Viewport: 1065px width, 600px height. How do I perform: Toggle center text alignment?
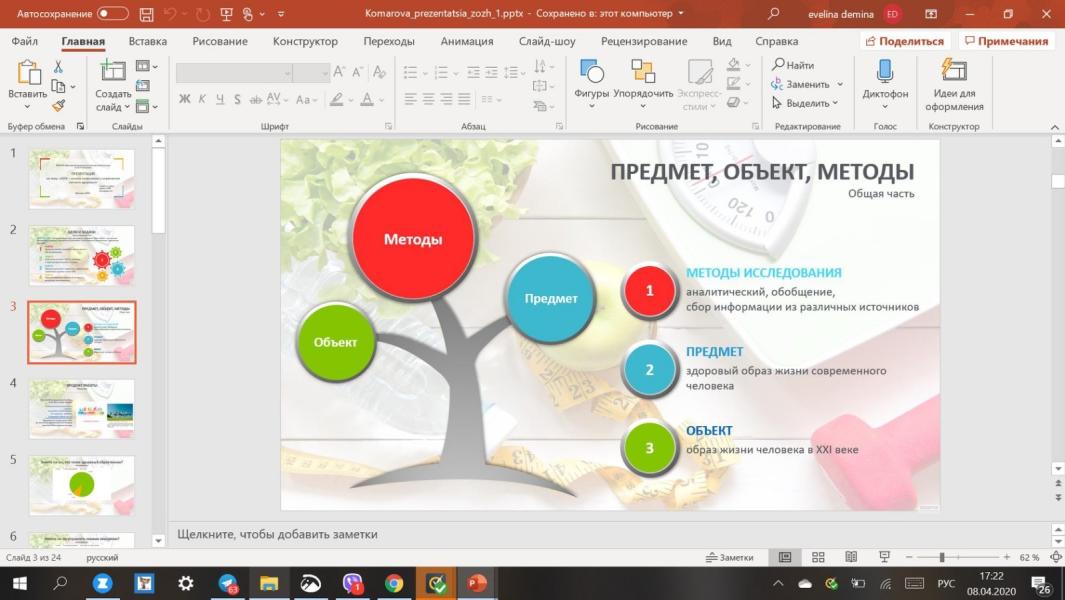click(428, 99)
